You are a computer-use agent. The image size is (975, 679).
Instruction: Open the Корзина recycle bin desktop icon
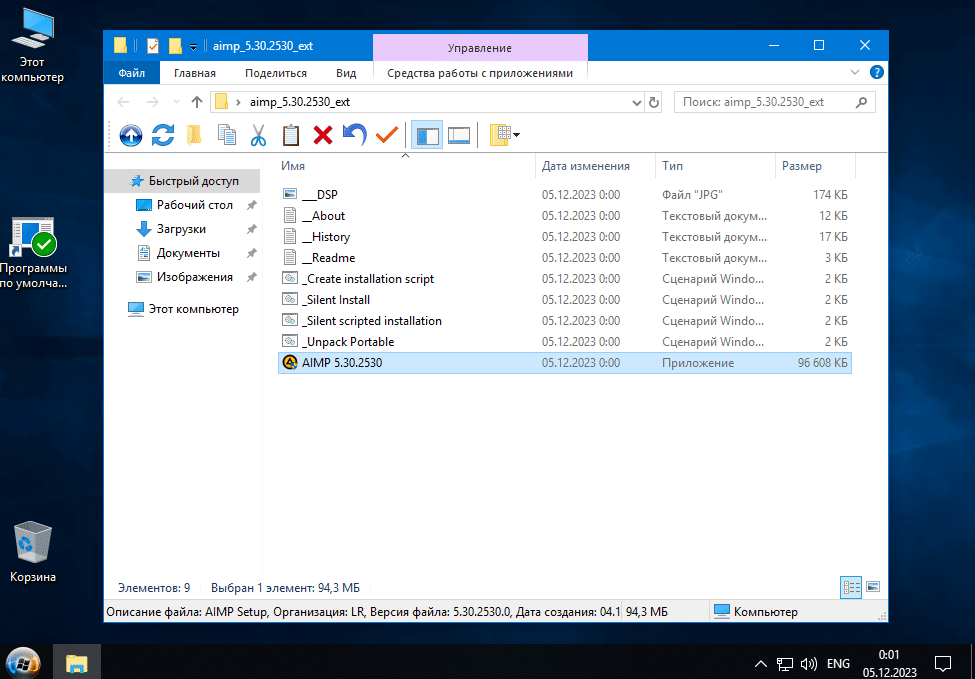(32, 551)
